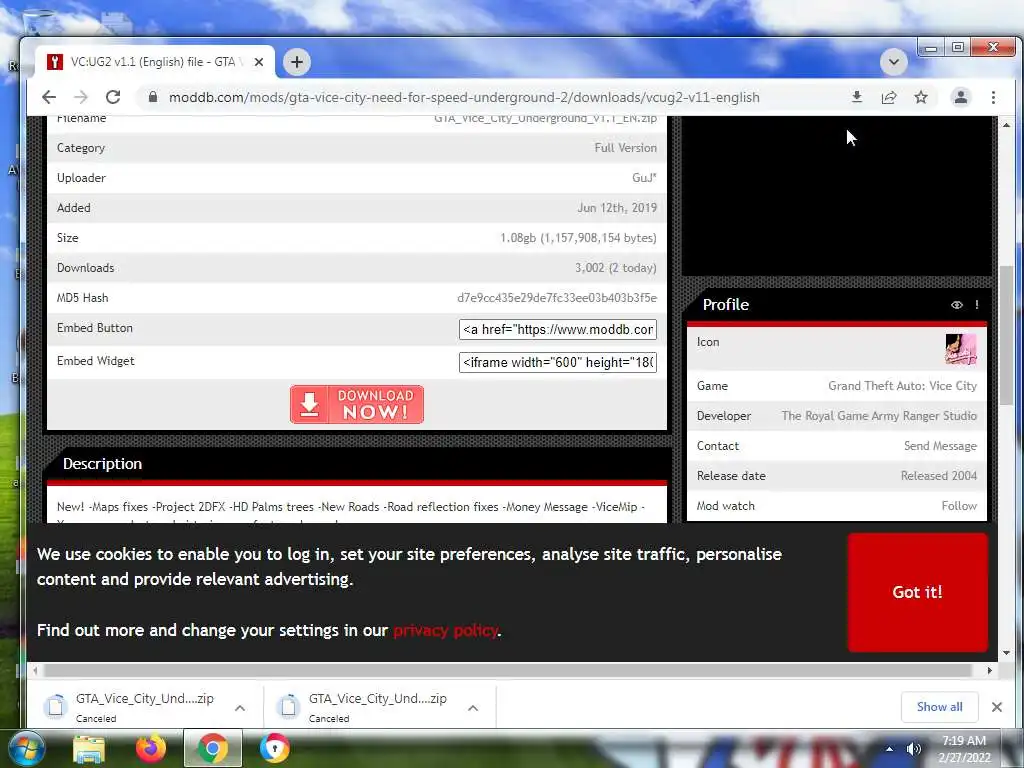Click vertical scrollbar up arrow

click(x=1006, y=125)
